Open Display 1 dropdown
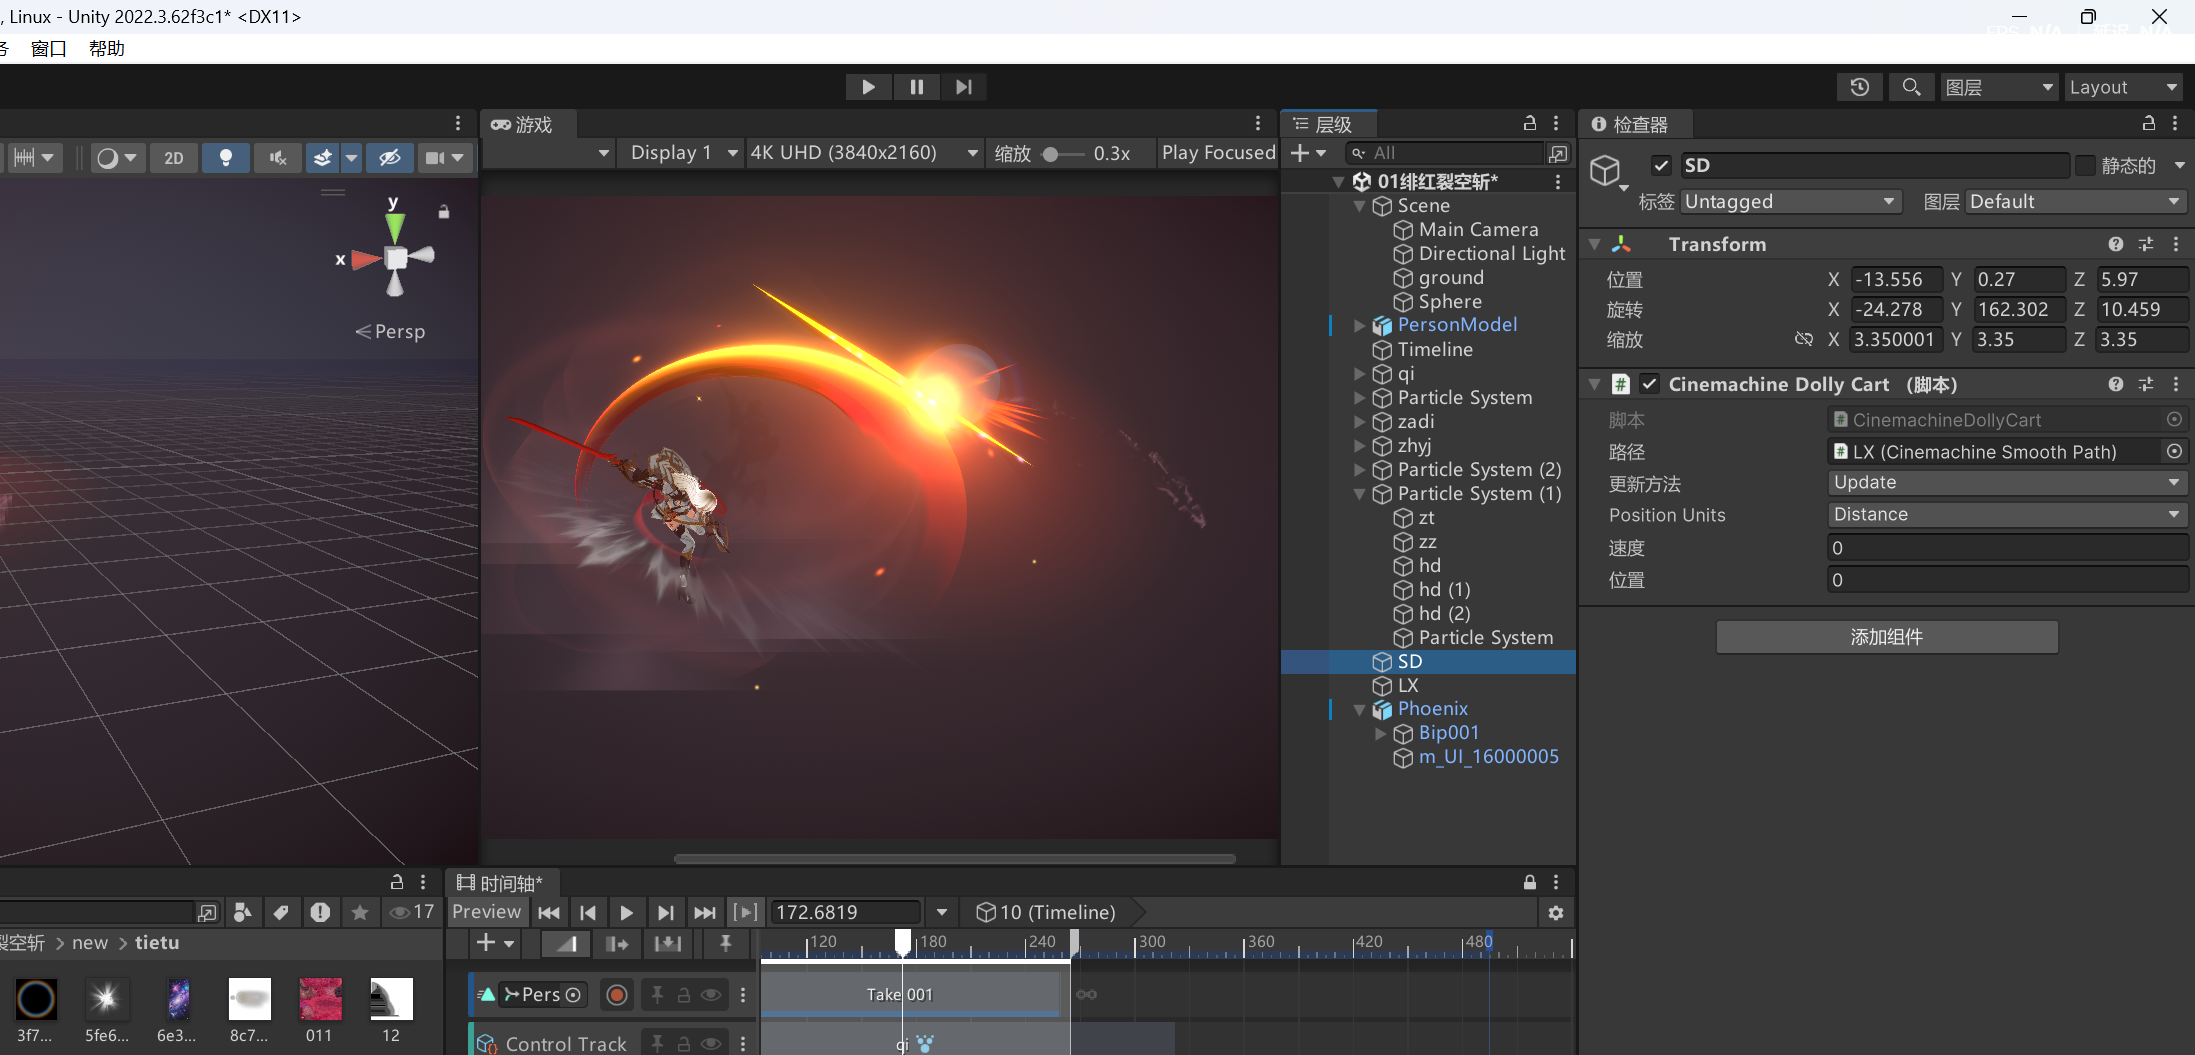Screen dimensions: 2195x1055 point(684,153)
